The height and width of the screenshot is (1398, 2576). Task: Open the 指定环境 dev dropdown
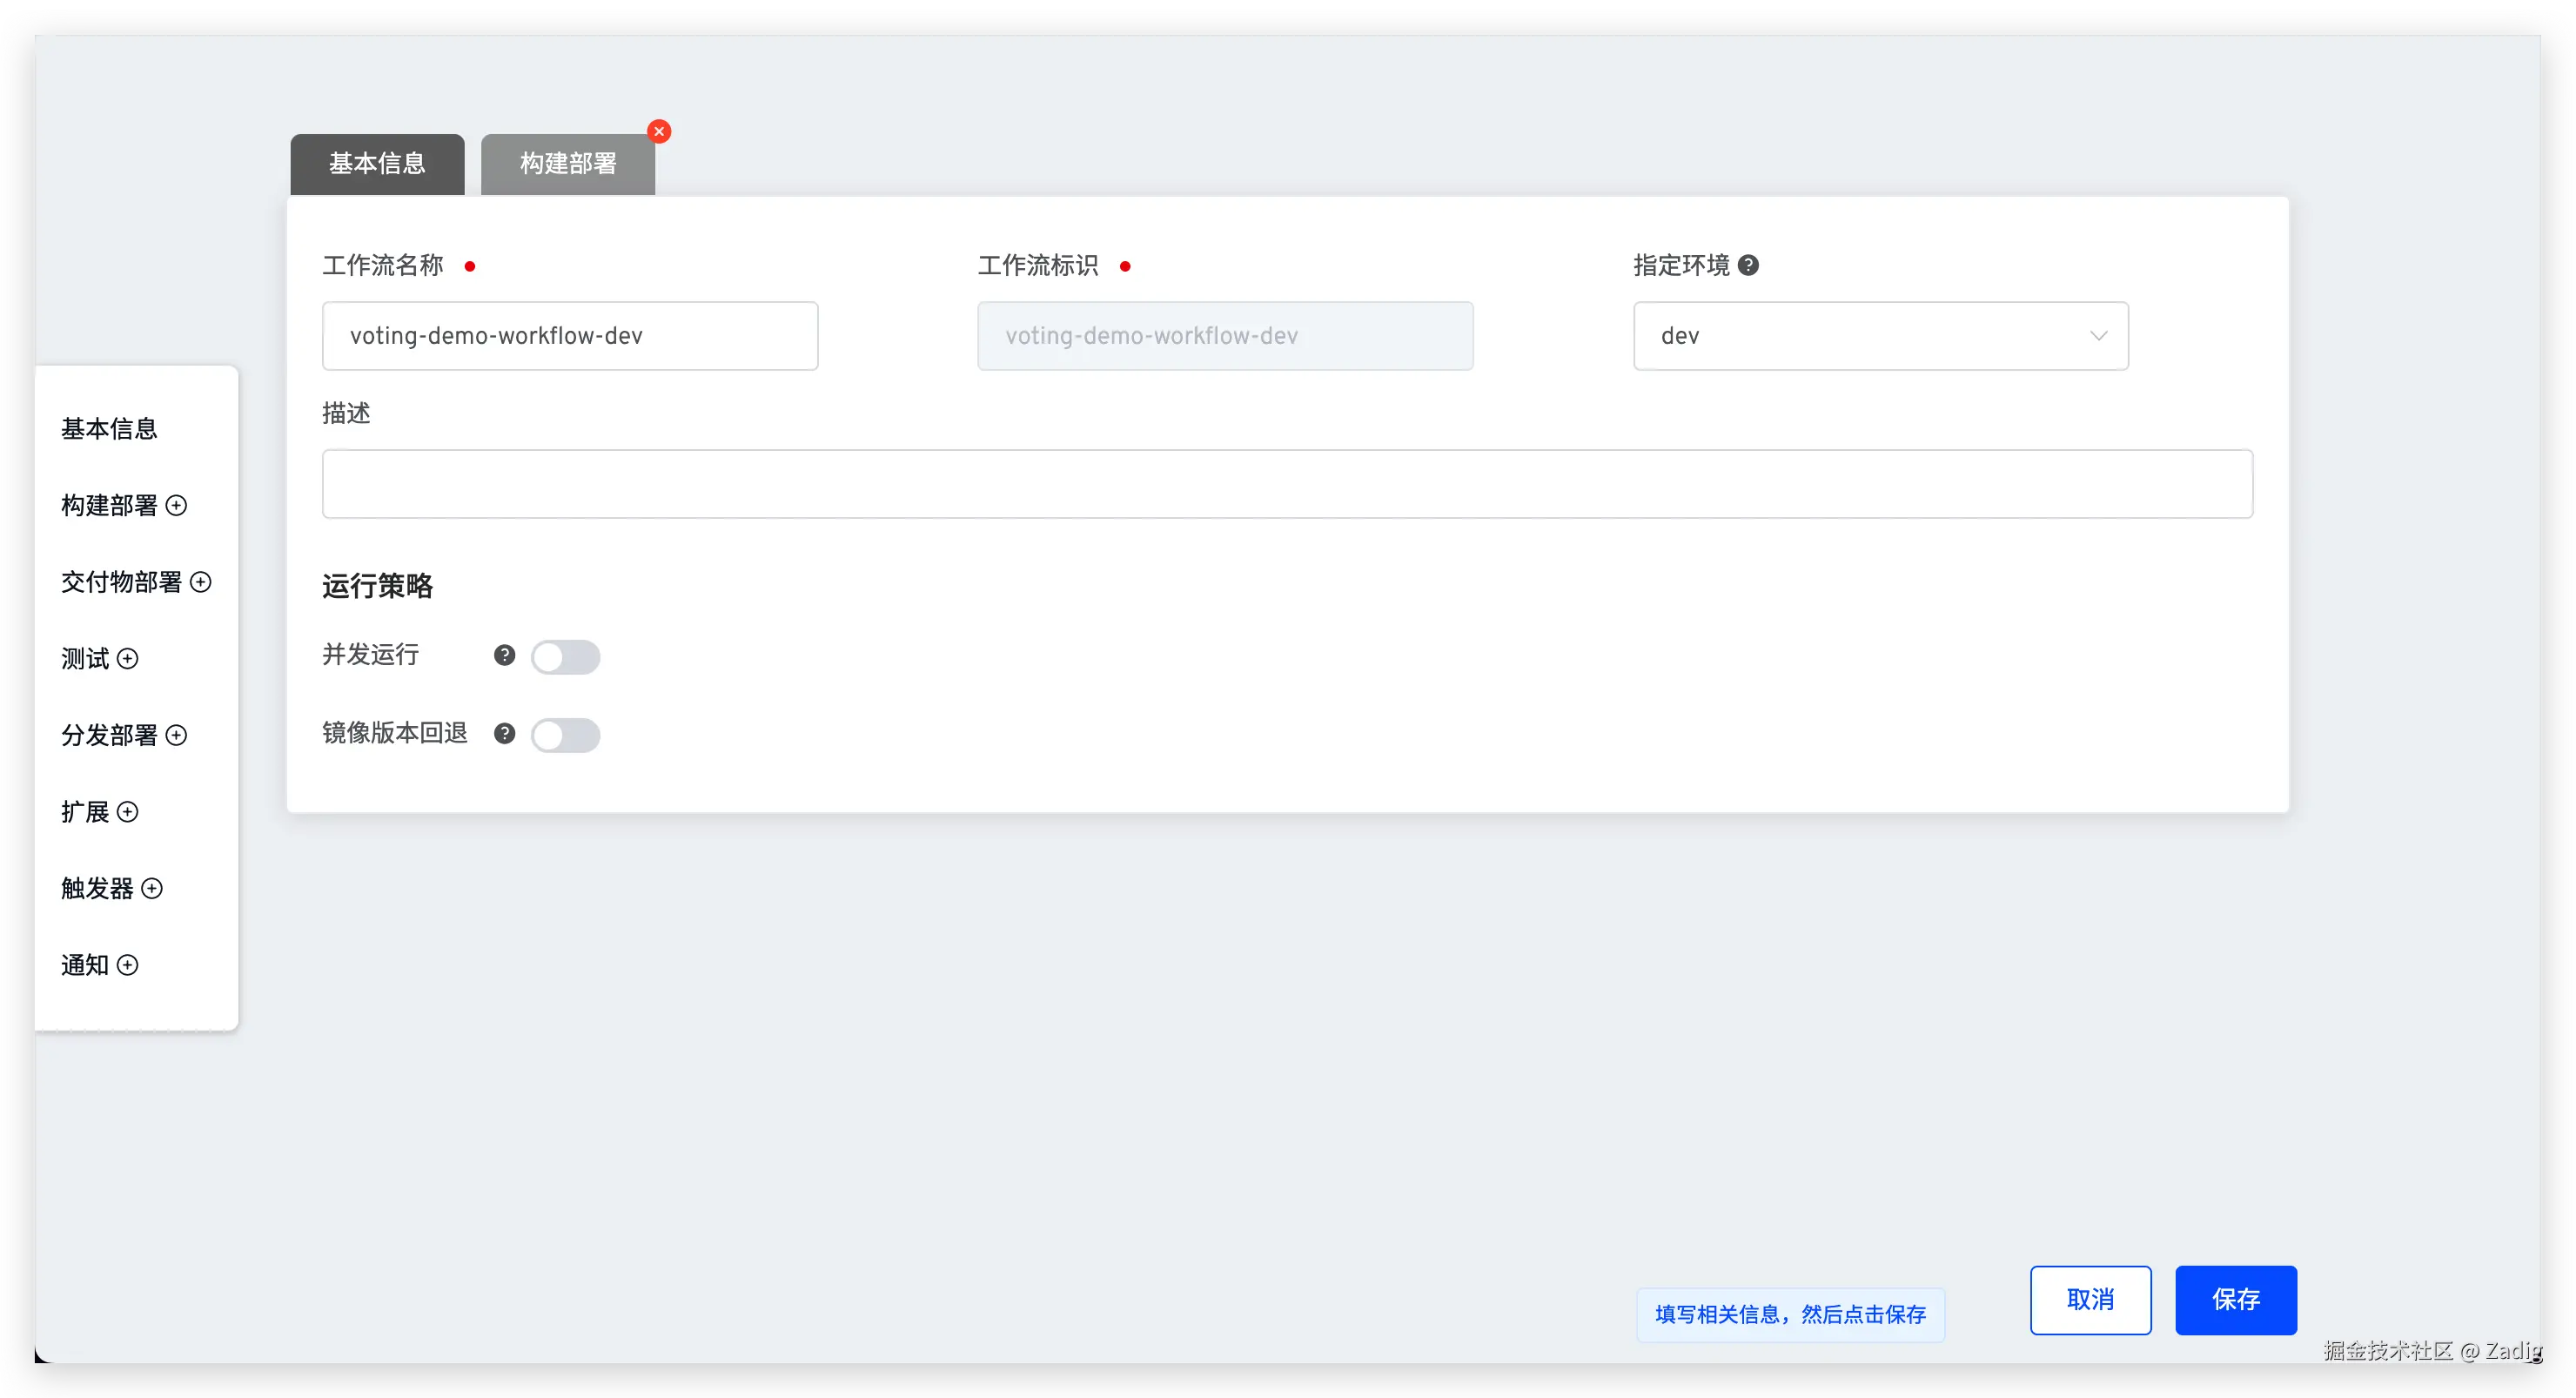pyautogui.click(x=1880, y=336)
